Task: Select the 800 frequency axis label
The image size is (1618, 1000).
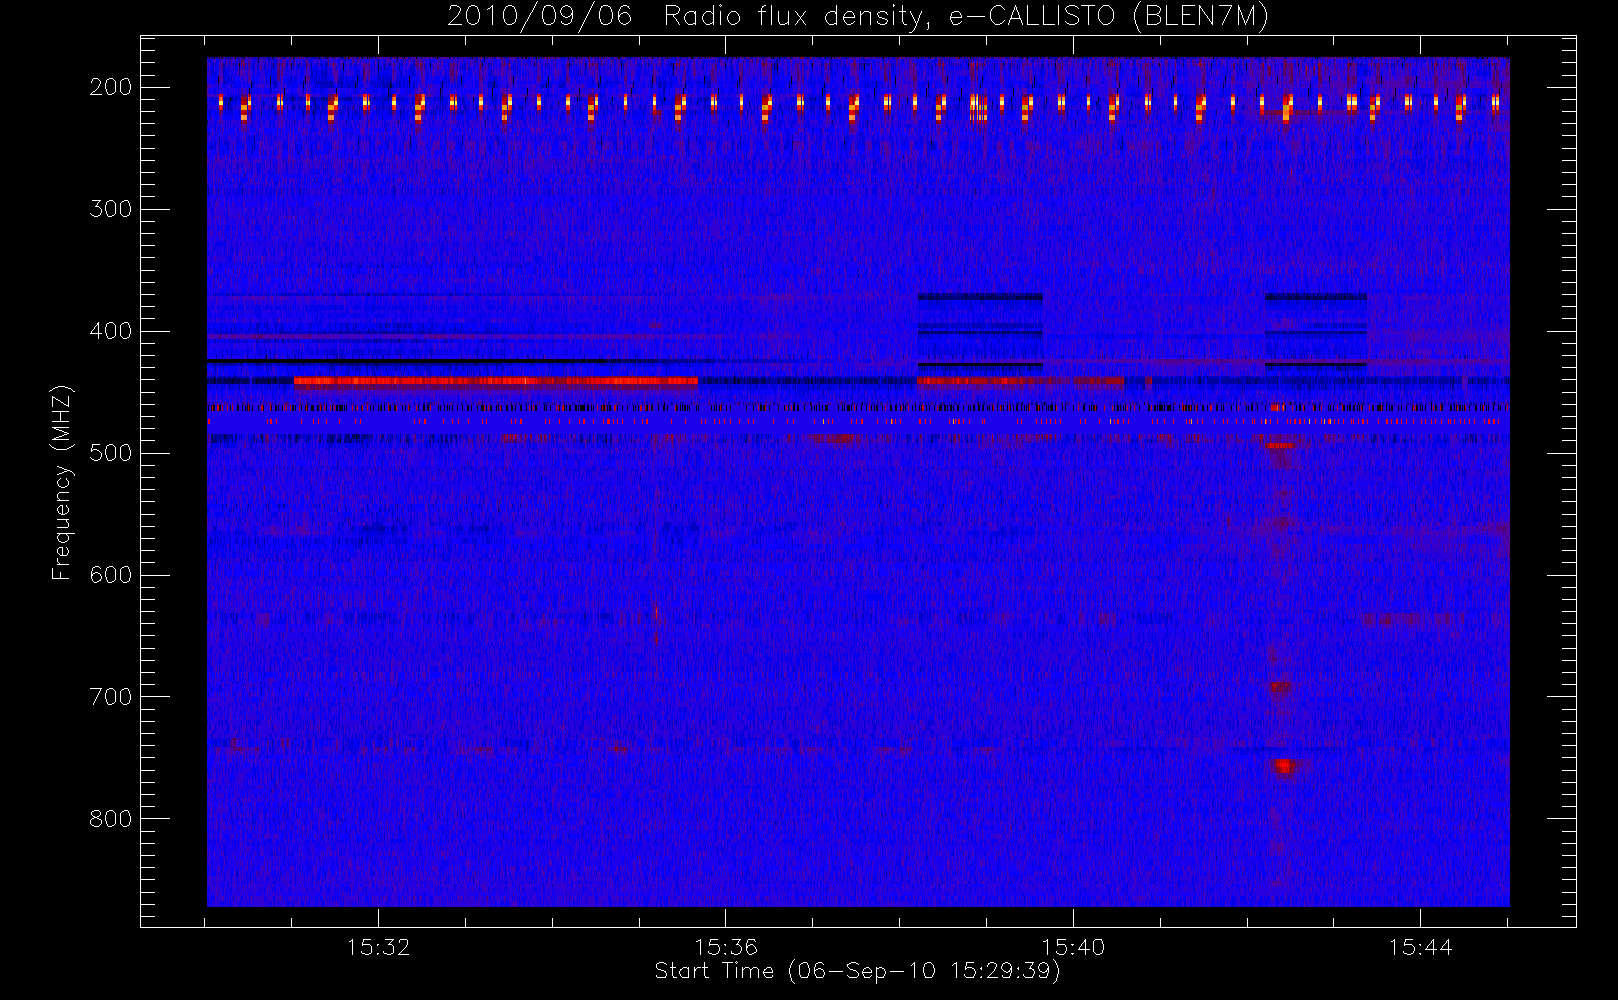Action: coord(110,819)
